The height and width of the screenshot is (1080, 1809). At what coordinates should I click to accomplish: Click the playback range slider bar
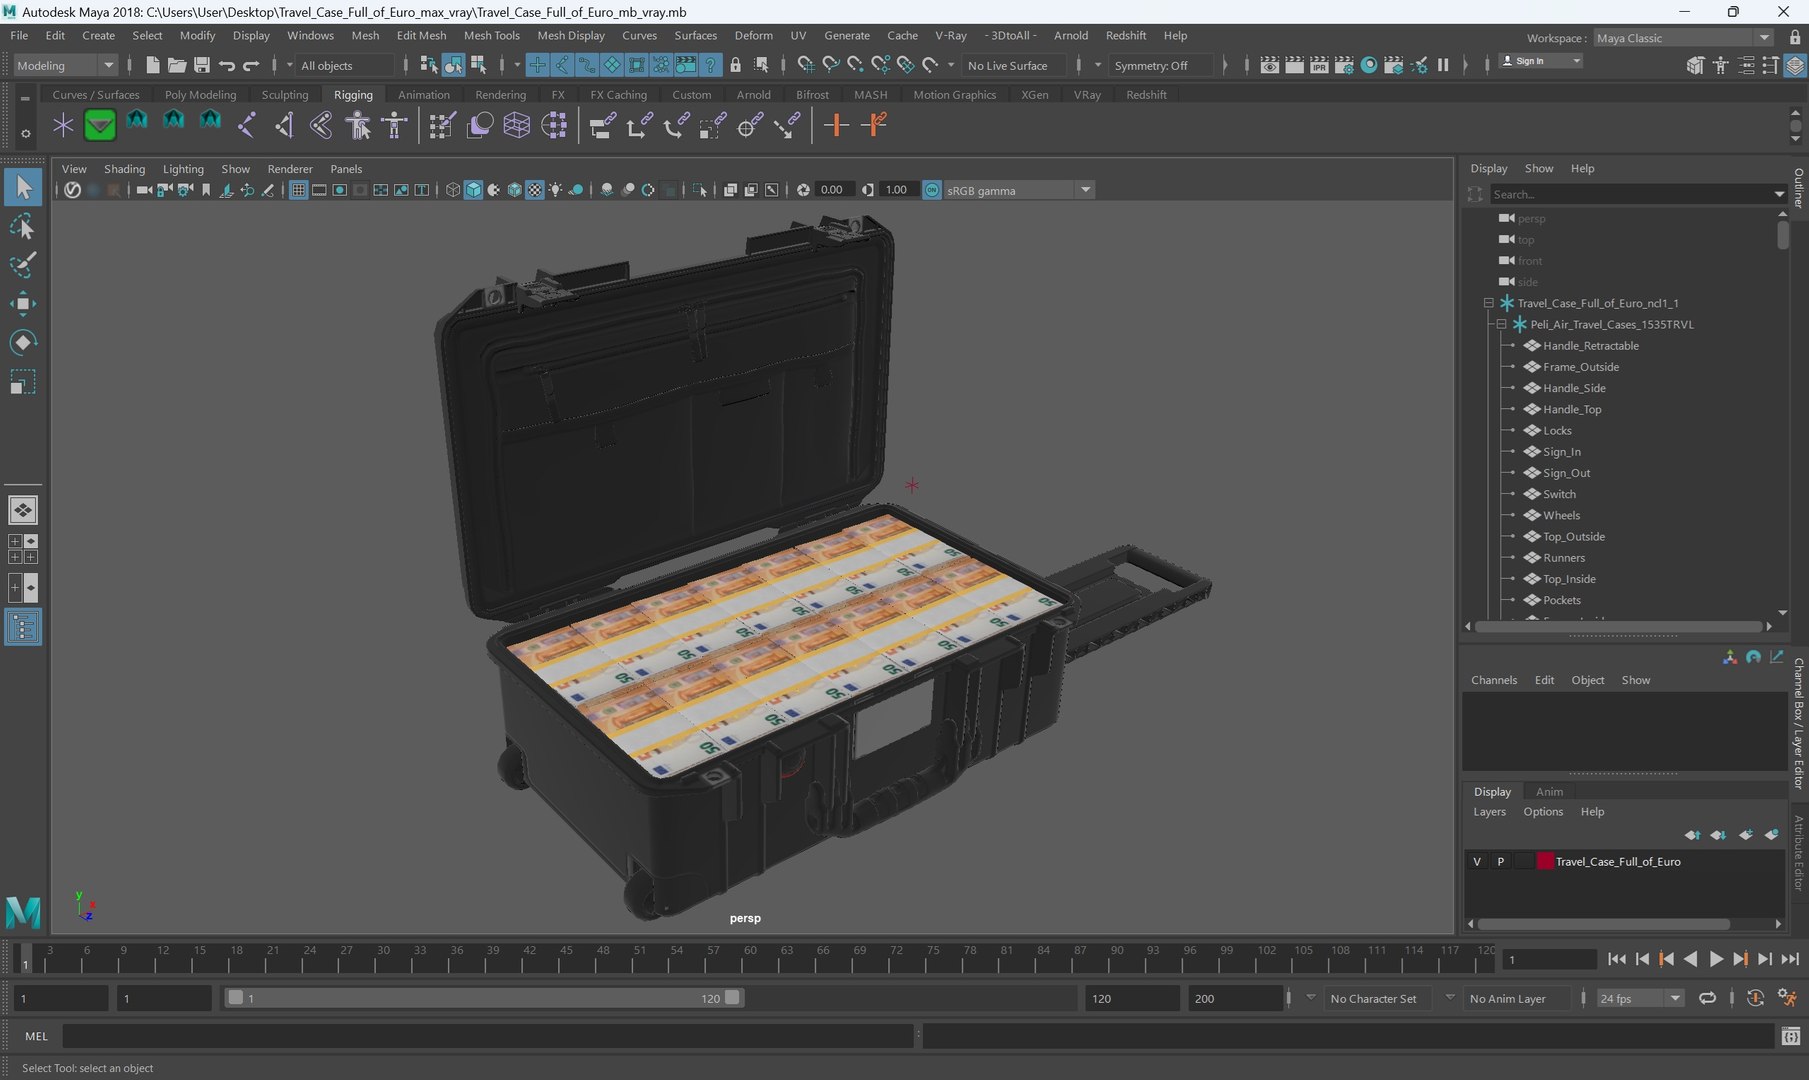pos(483,998)
